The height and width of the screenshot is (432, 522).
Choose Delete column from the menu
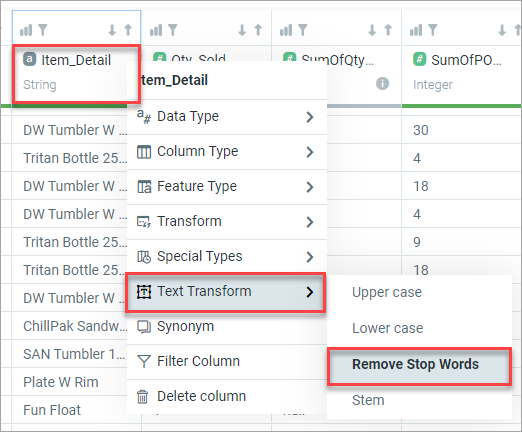(227, 397)
